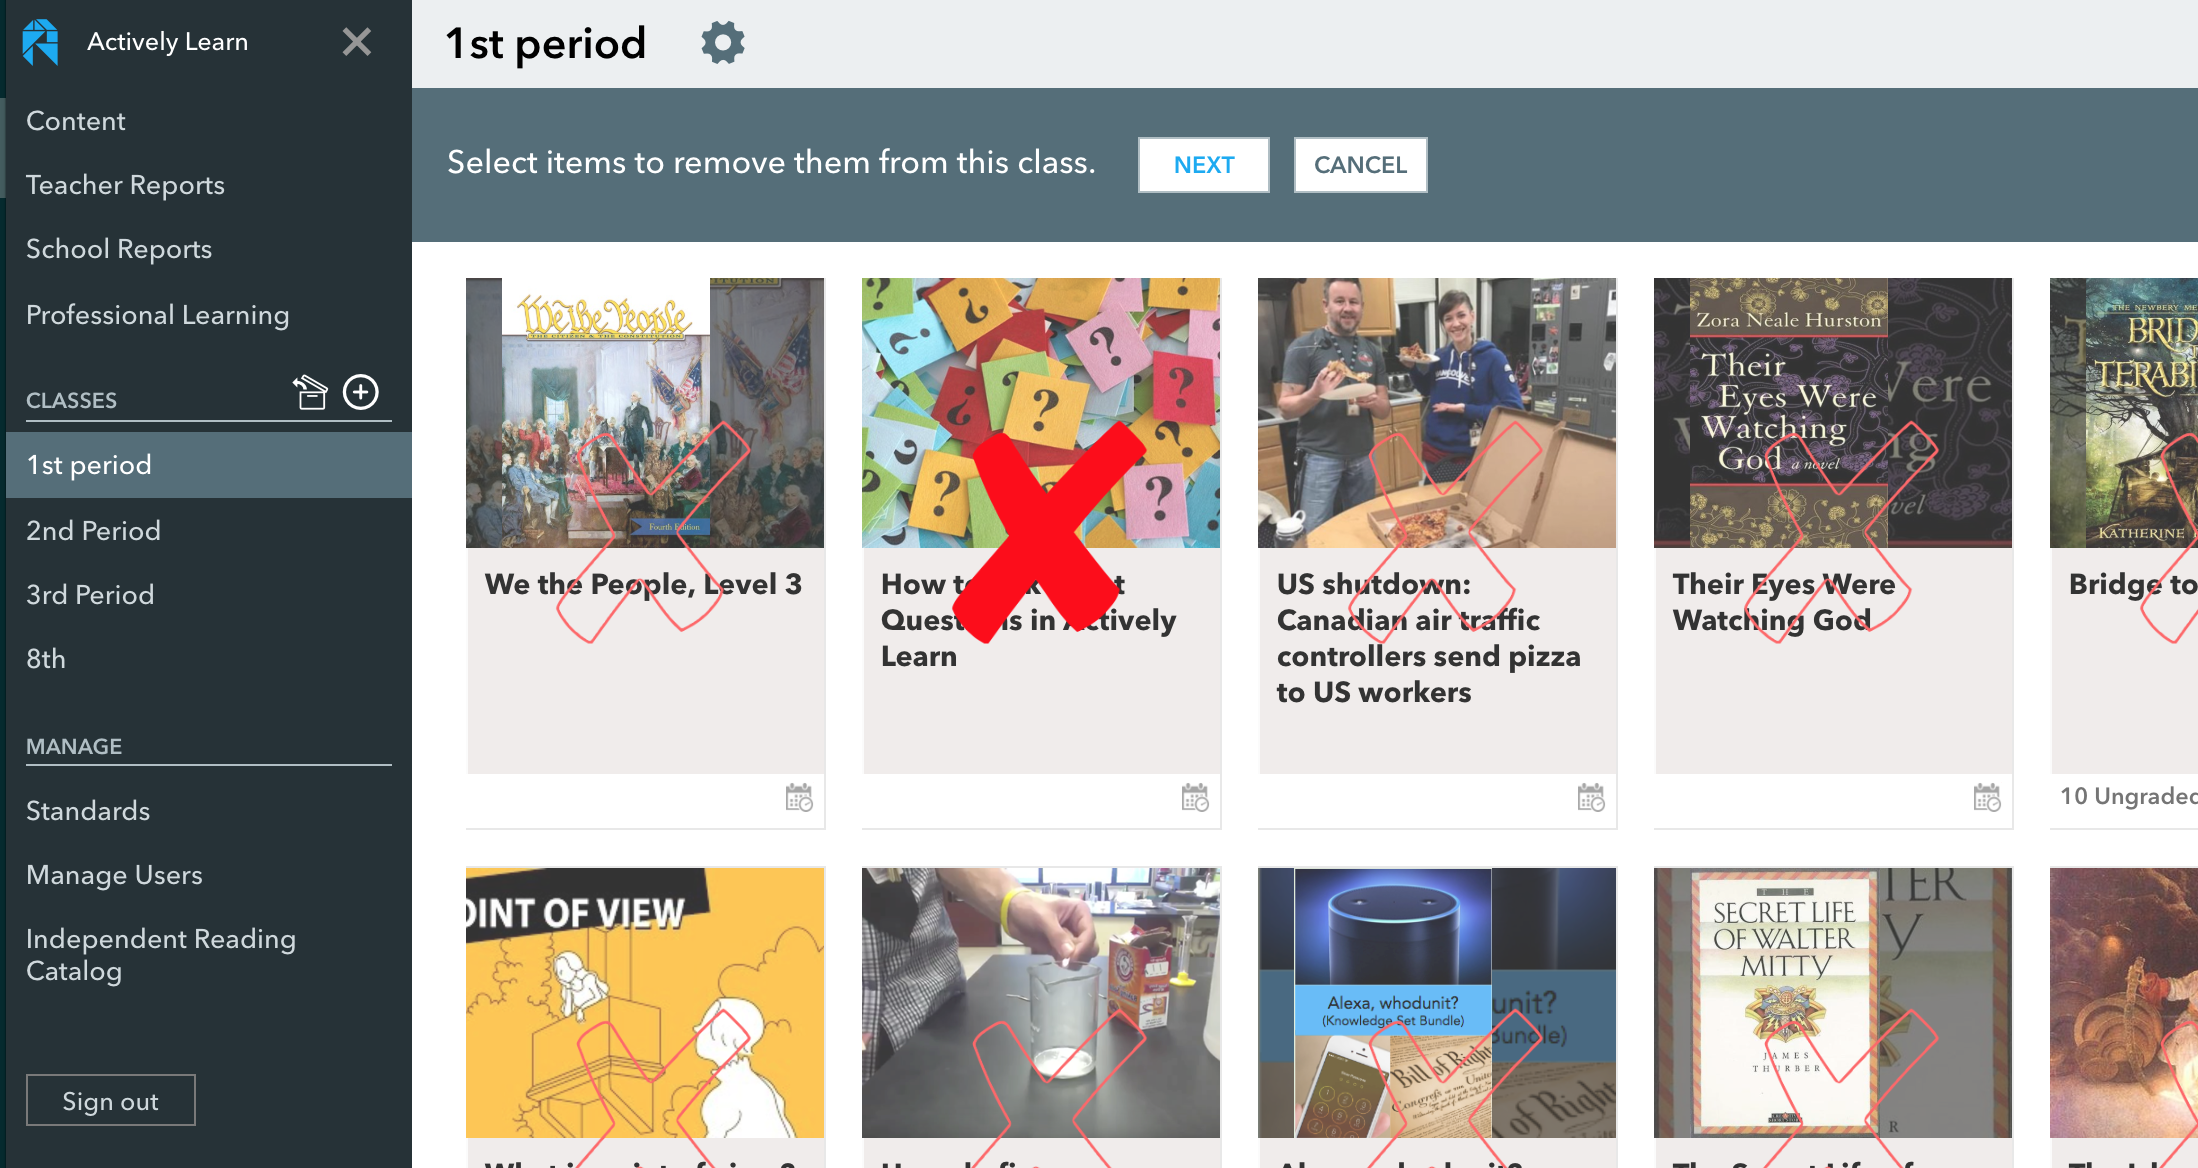Select US shutdown pizza article for removal

[x=1437, y=525]
